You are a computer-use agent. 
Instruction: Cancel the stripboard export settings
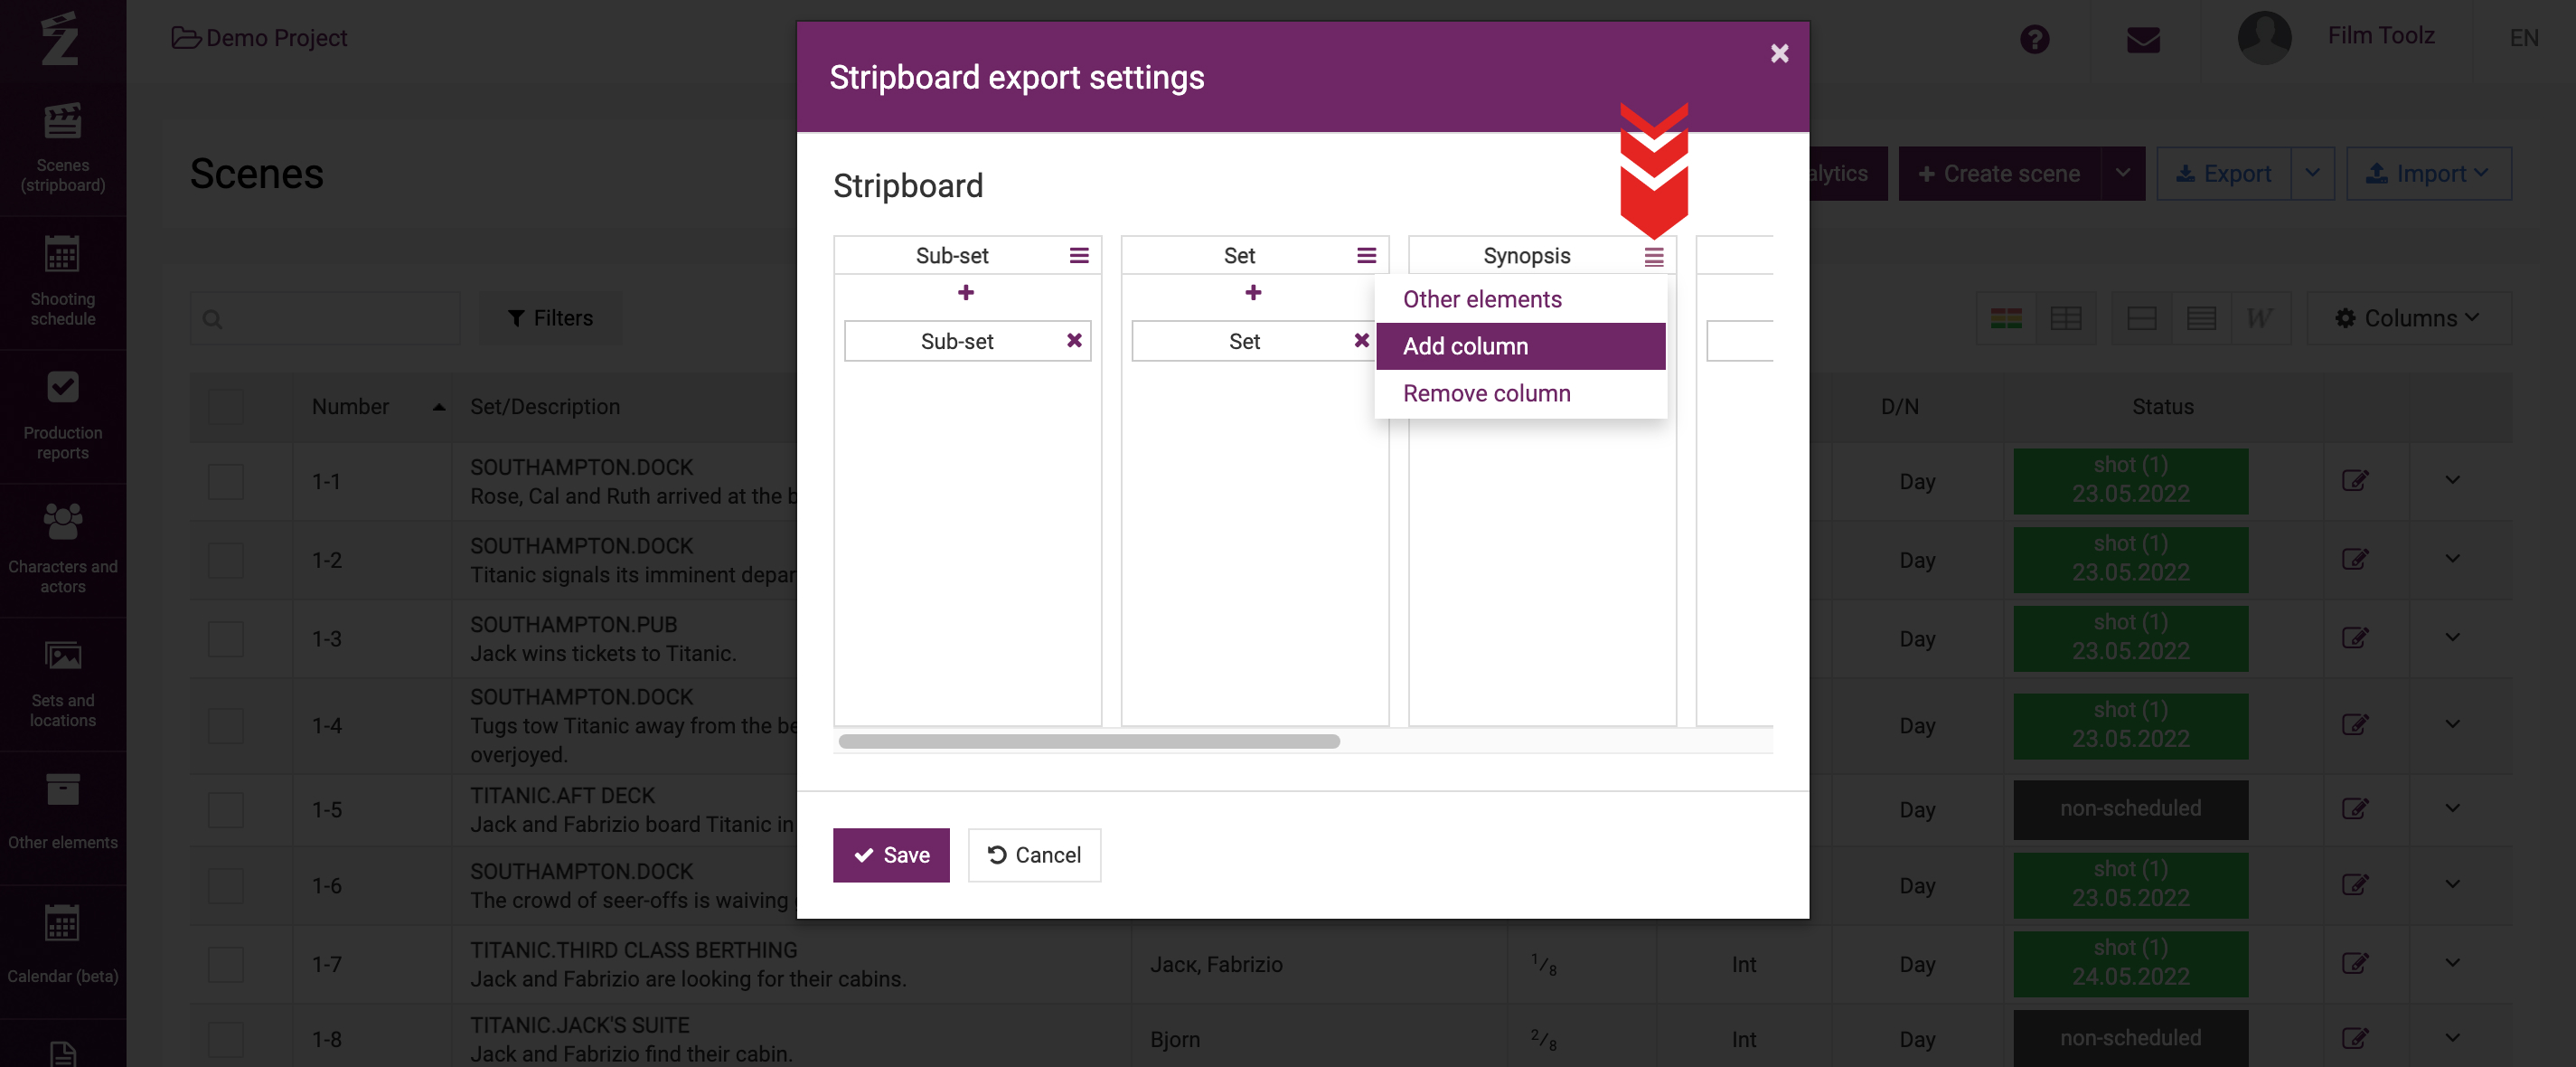click(1034, 855)
